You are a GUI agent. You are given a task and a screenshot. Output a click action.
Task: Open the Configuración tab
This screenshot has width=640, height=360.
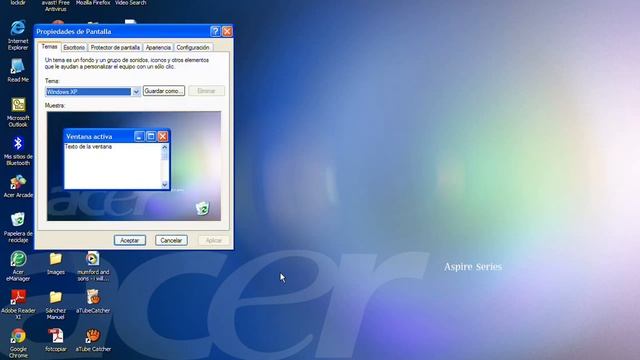click(193, 48)
